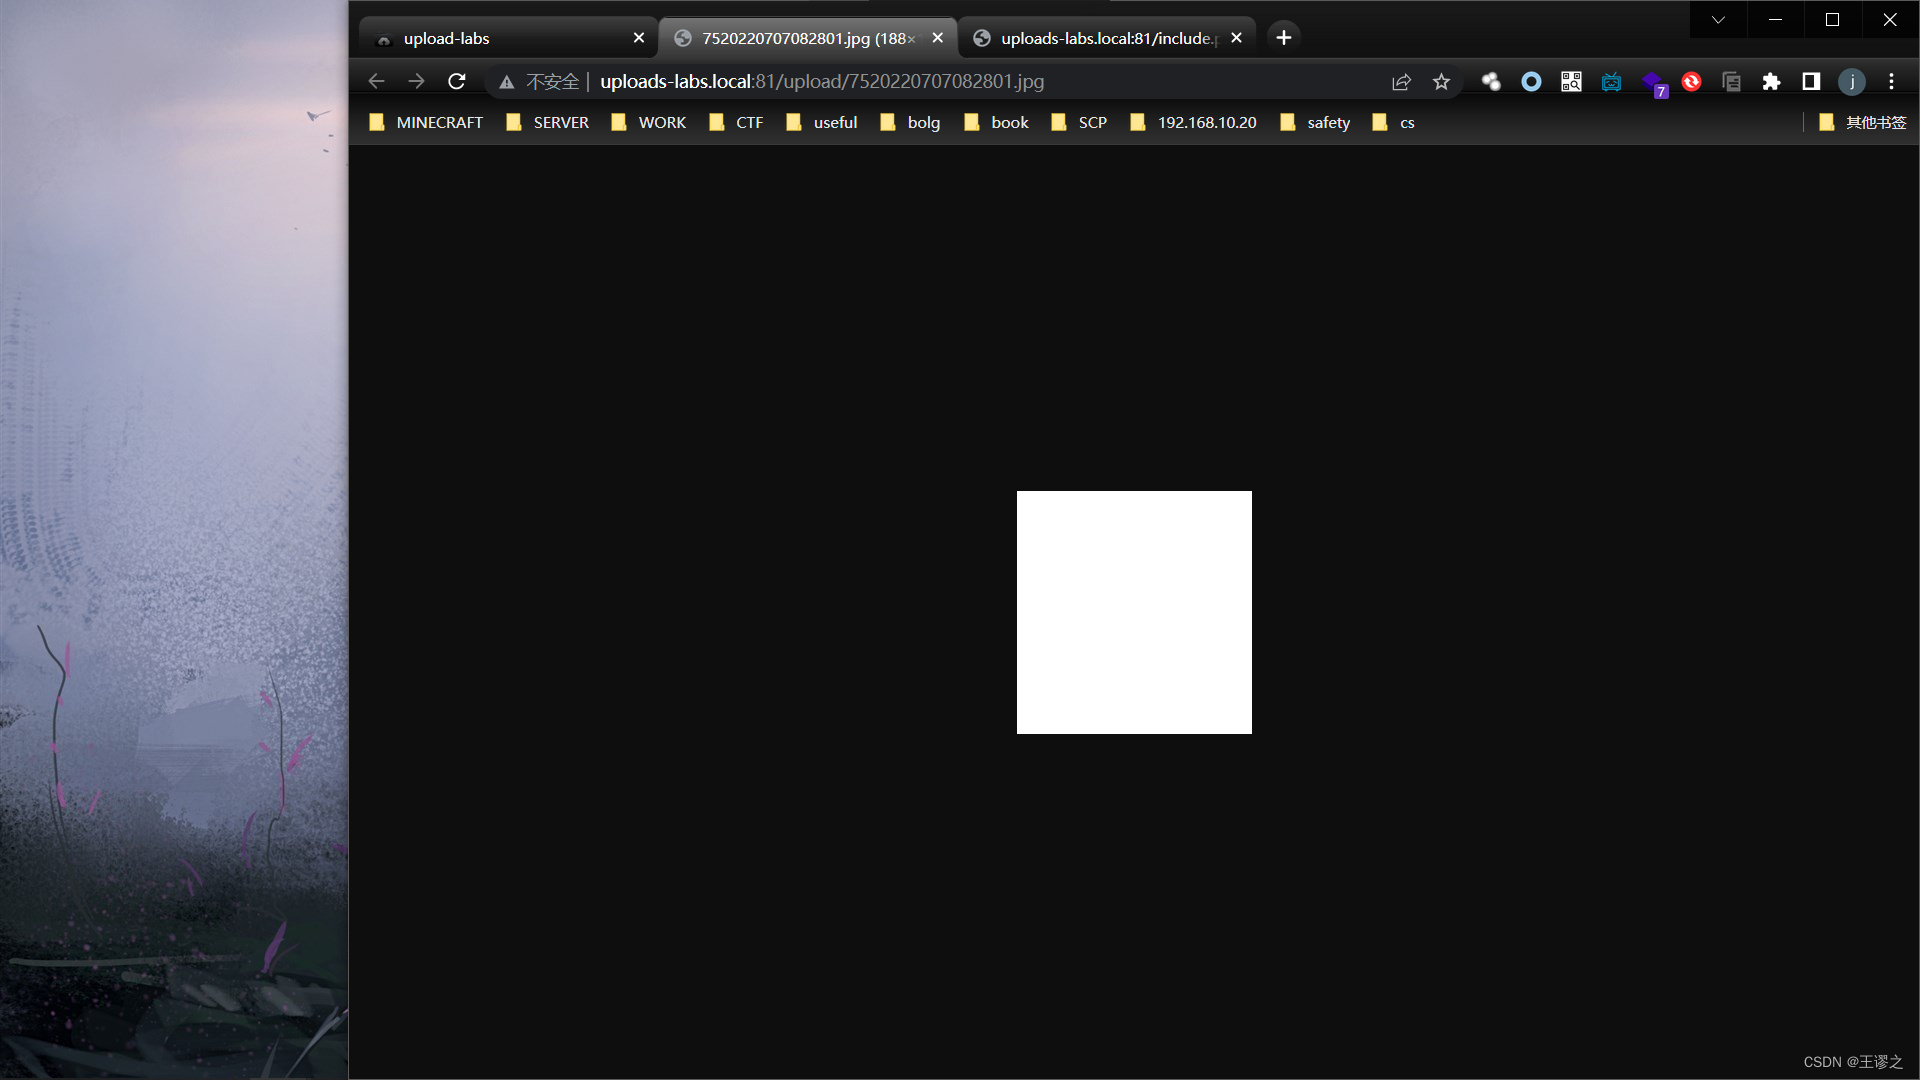1920x1080 pixels.
Task: Close the browser window
Action: coord(1889,19)
